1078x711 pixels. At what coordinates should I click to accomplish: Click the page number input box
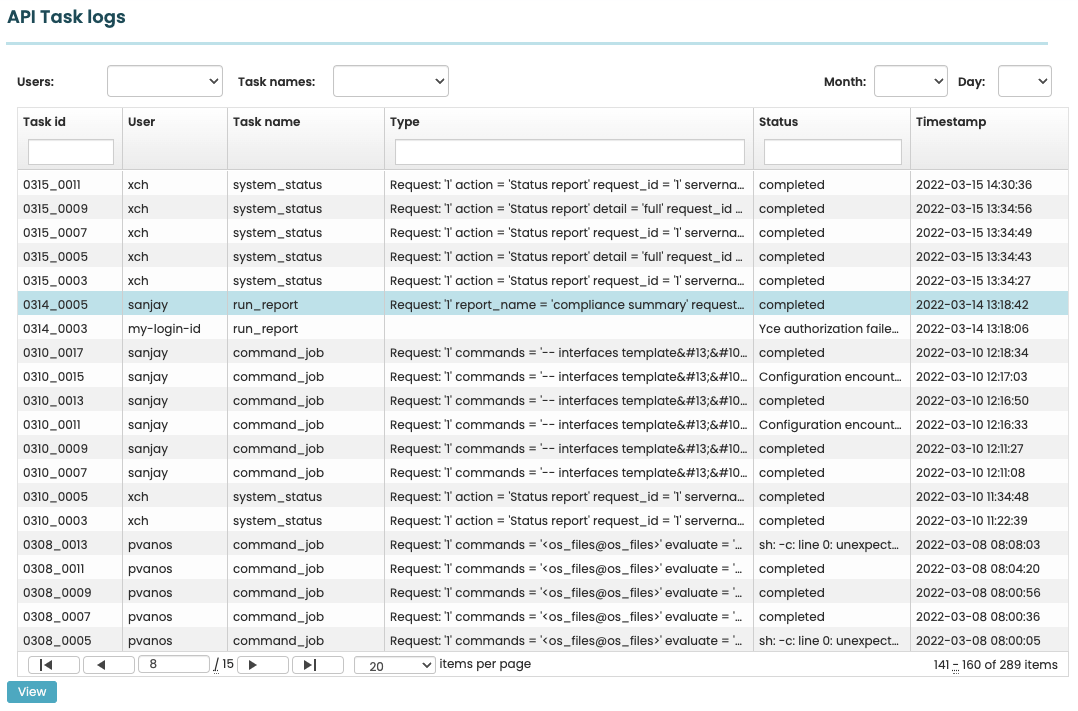pos(175,665)
